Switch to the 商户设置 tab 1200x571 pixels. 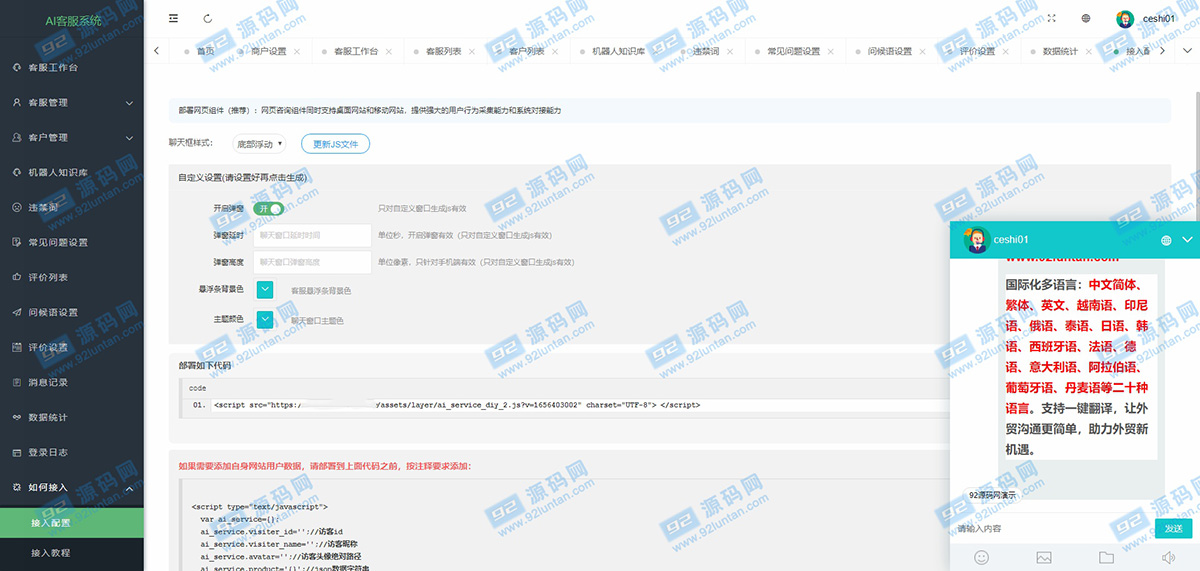pyautogui.click(x=268, y=51)
